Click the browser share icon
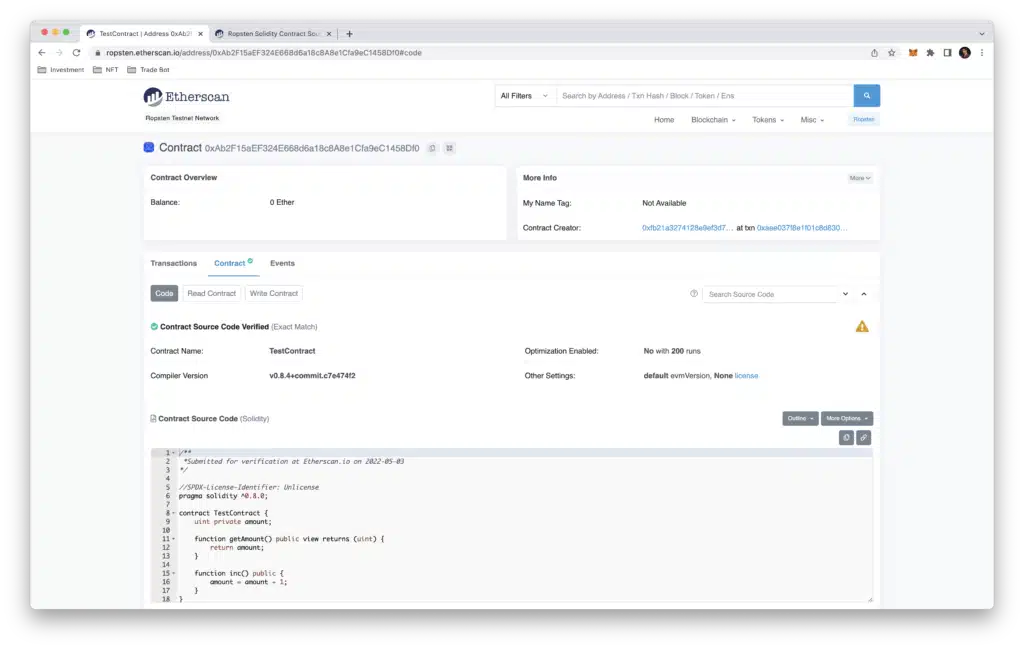The height and width of the screenshot is (649, 1024). tap(874, 53)
